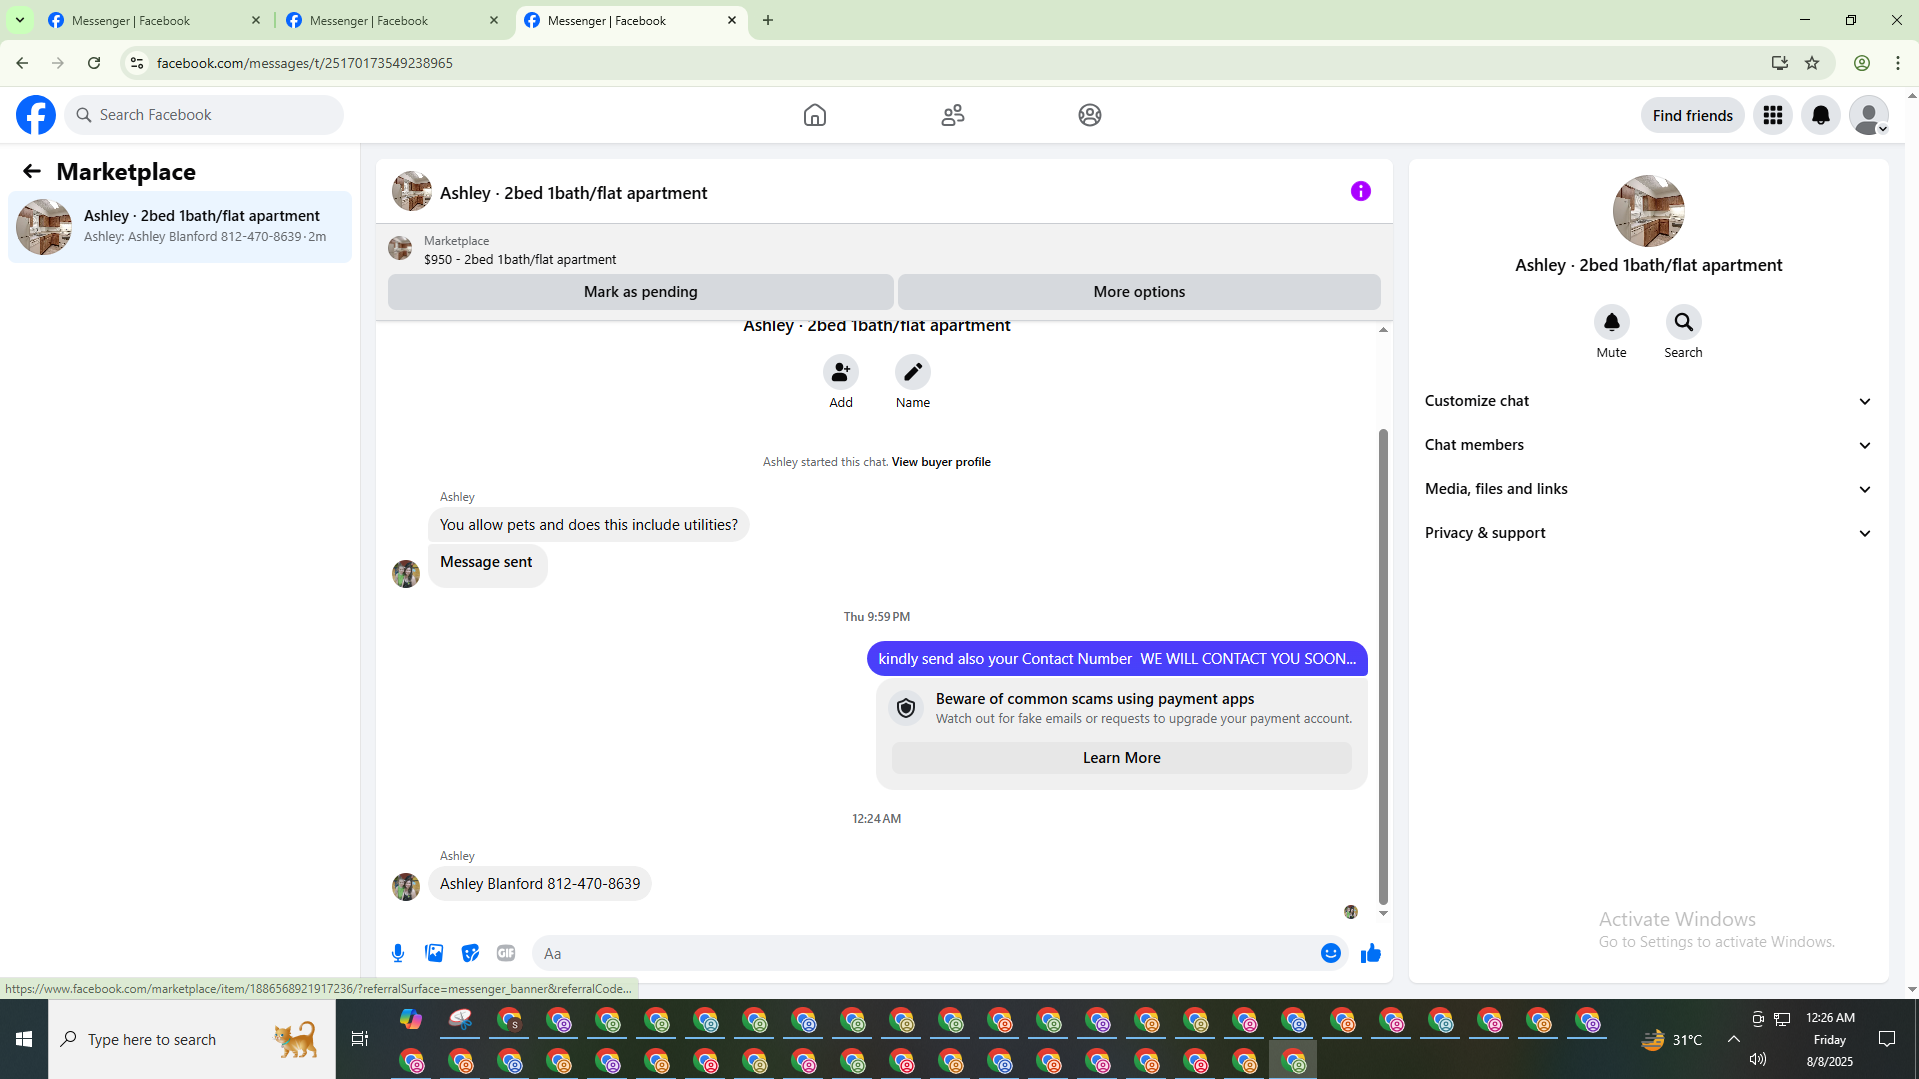Click Ashley Blanford 812-470-8639 message
This screenshot has height=1079, width=1919.
pyautogui.click(x=540, y=884)
